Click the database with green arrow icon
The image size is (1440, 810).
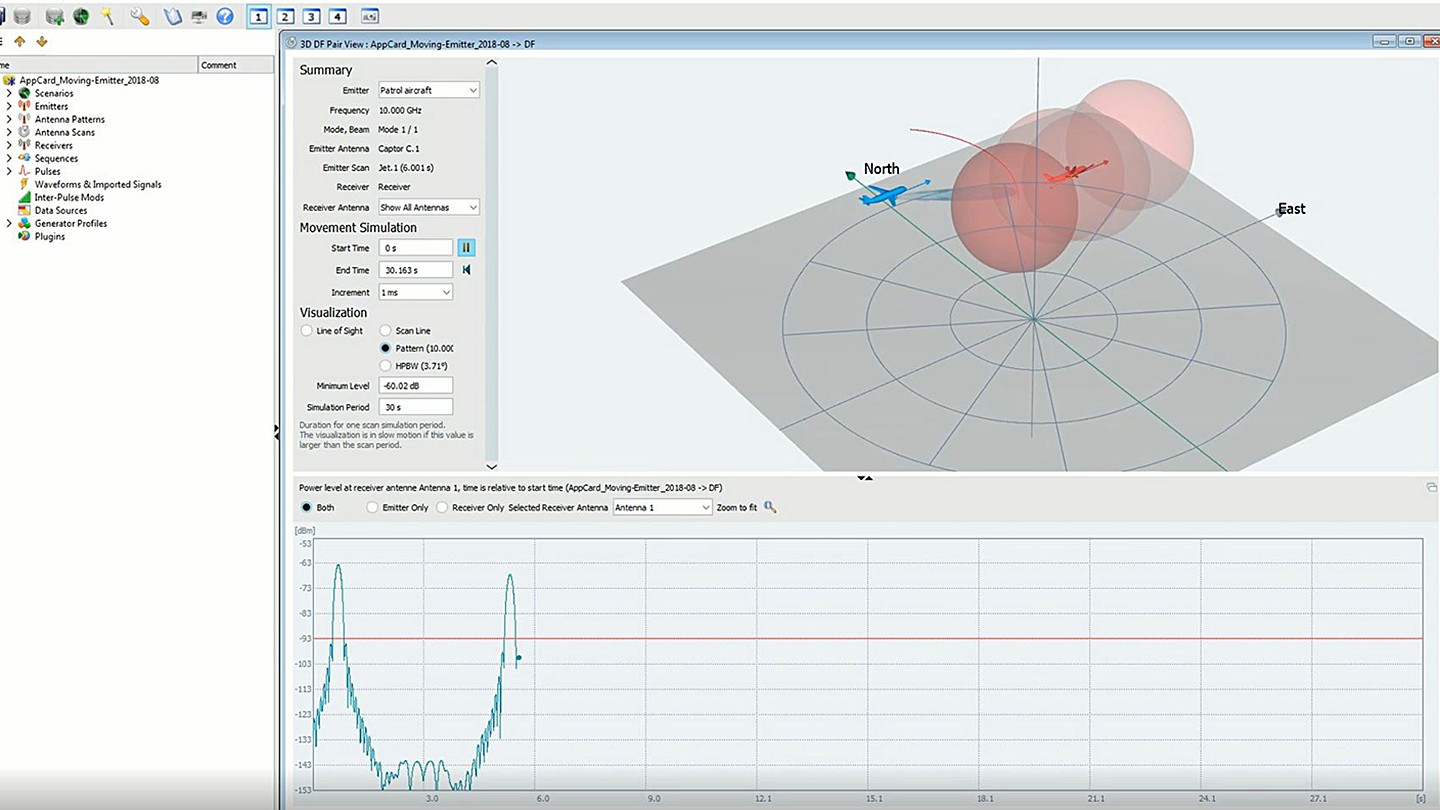53,16
